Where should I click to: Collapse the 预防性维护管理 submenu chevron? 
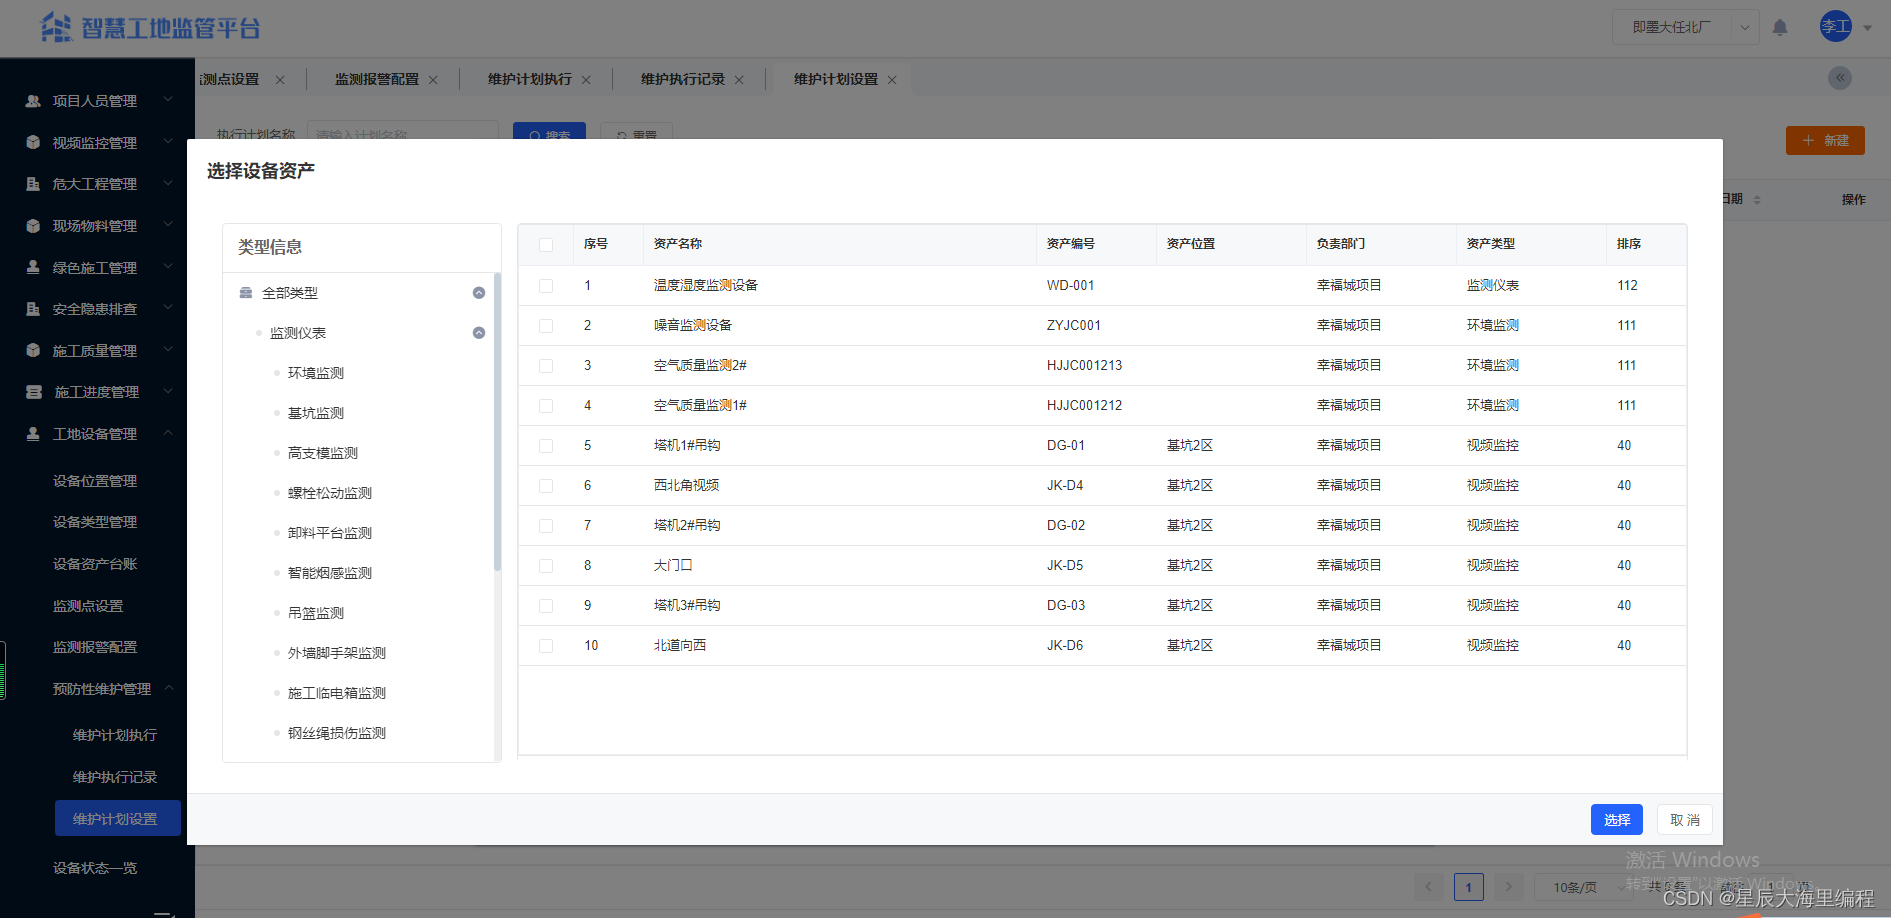click(x=168, y=688)
